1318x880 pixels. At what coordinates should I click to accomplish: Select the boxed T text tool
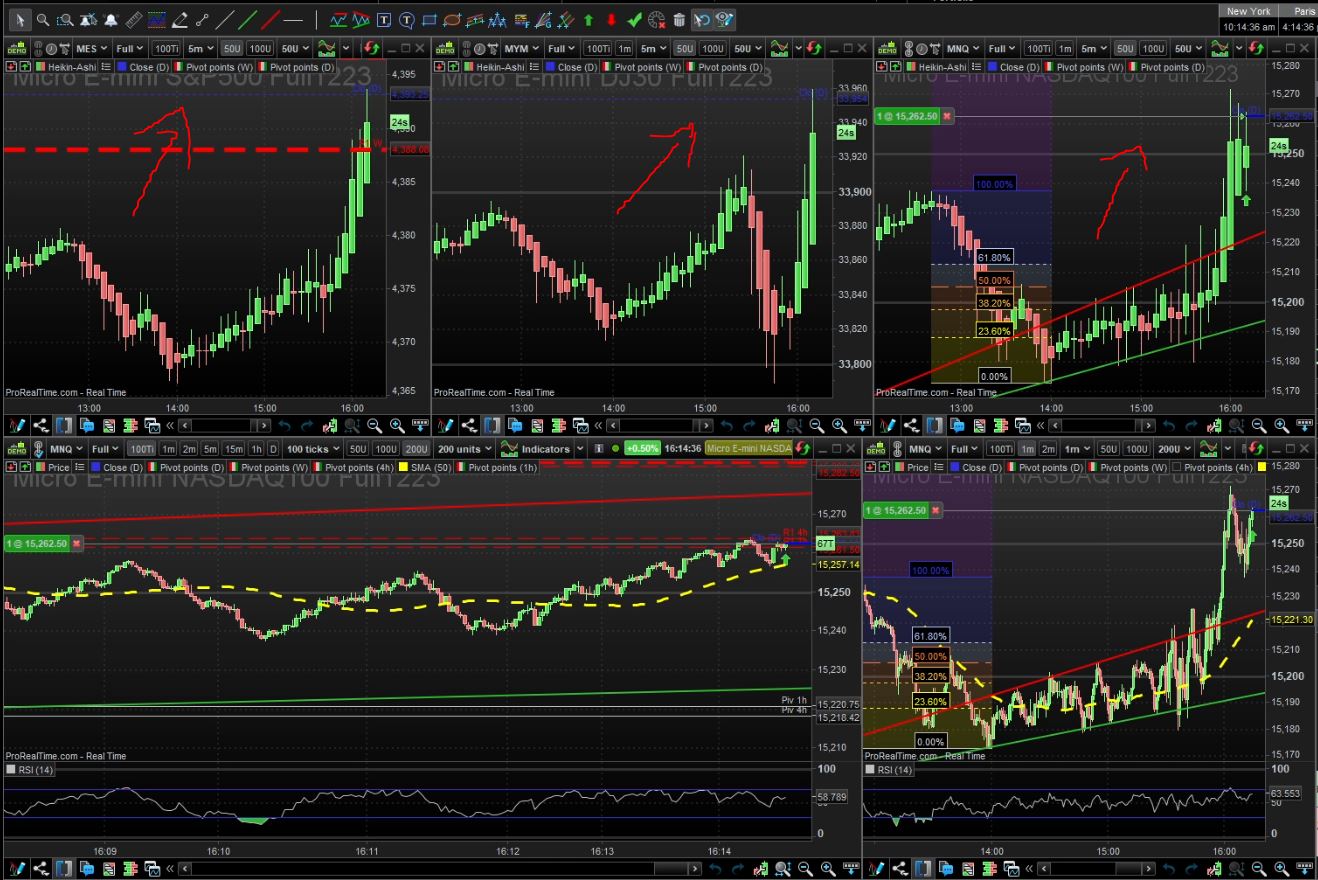click(x=383, y=19)
